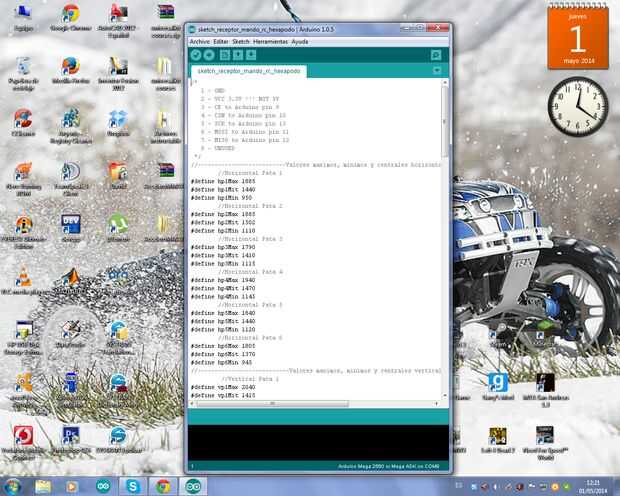Click the line '#define hp6Min 945'
The width and height of the screenshot is (620, 496).
pyautogui.click(x=221, y=362)
